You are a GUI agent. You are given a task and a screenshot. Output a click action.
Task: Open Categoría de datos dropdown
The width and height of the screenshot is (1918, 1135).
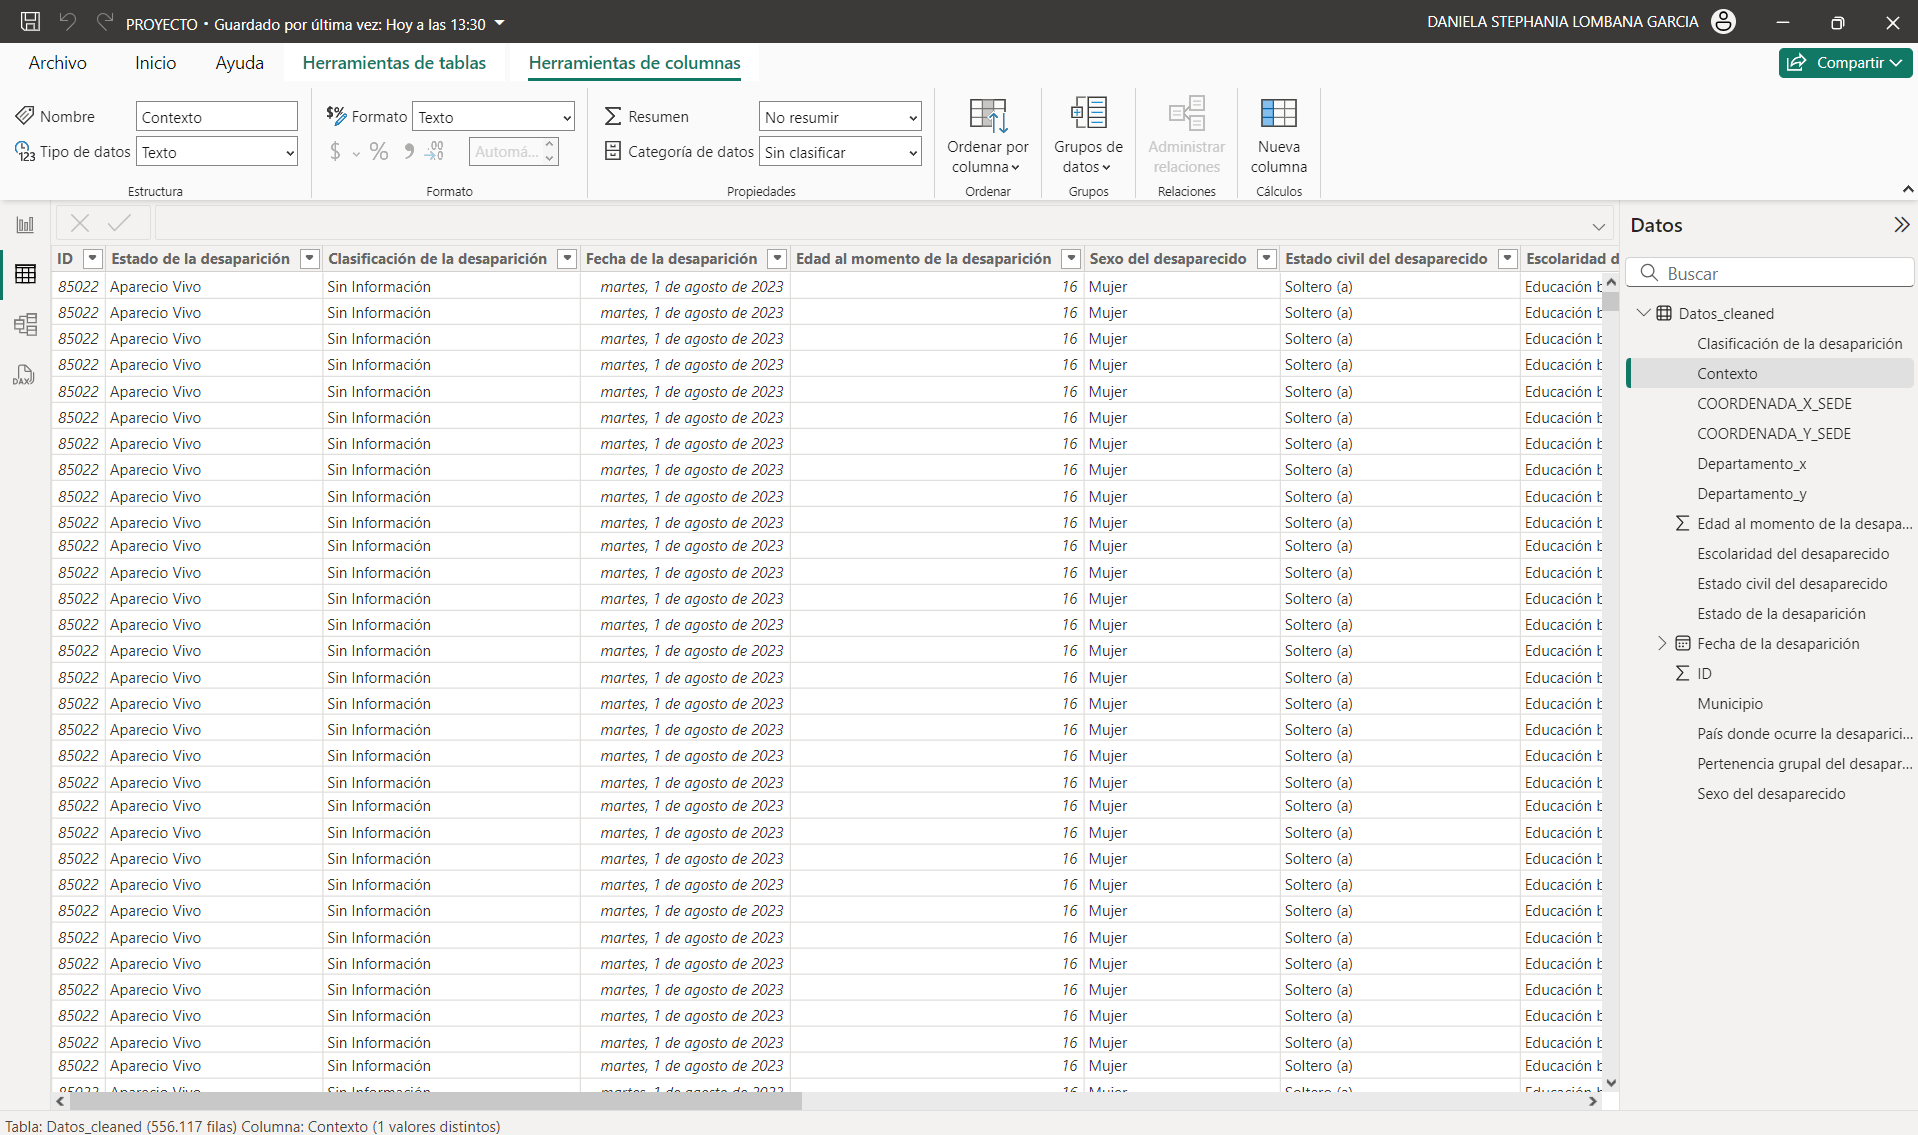click(840, 152)
